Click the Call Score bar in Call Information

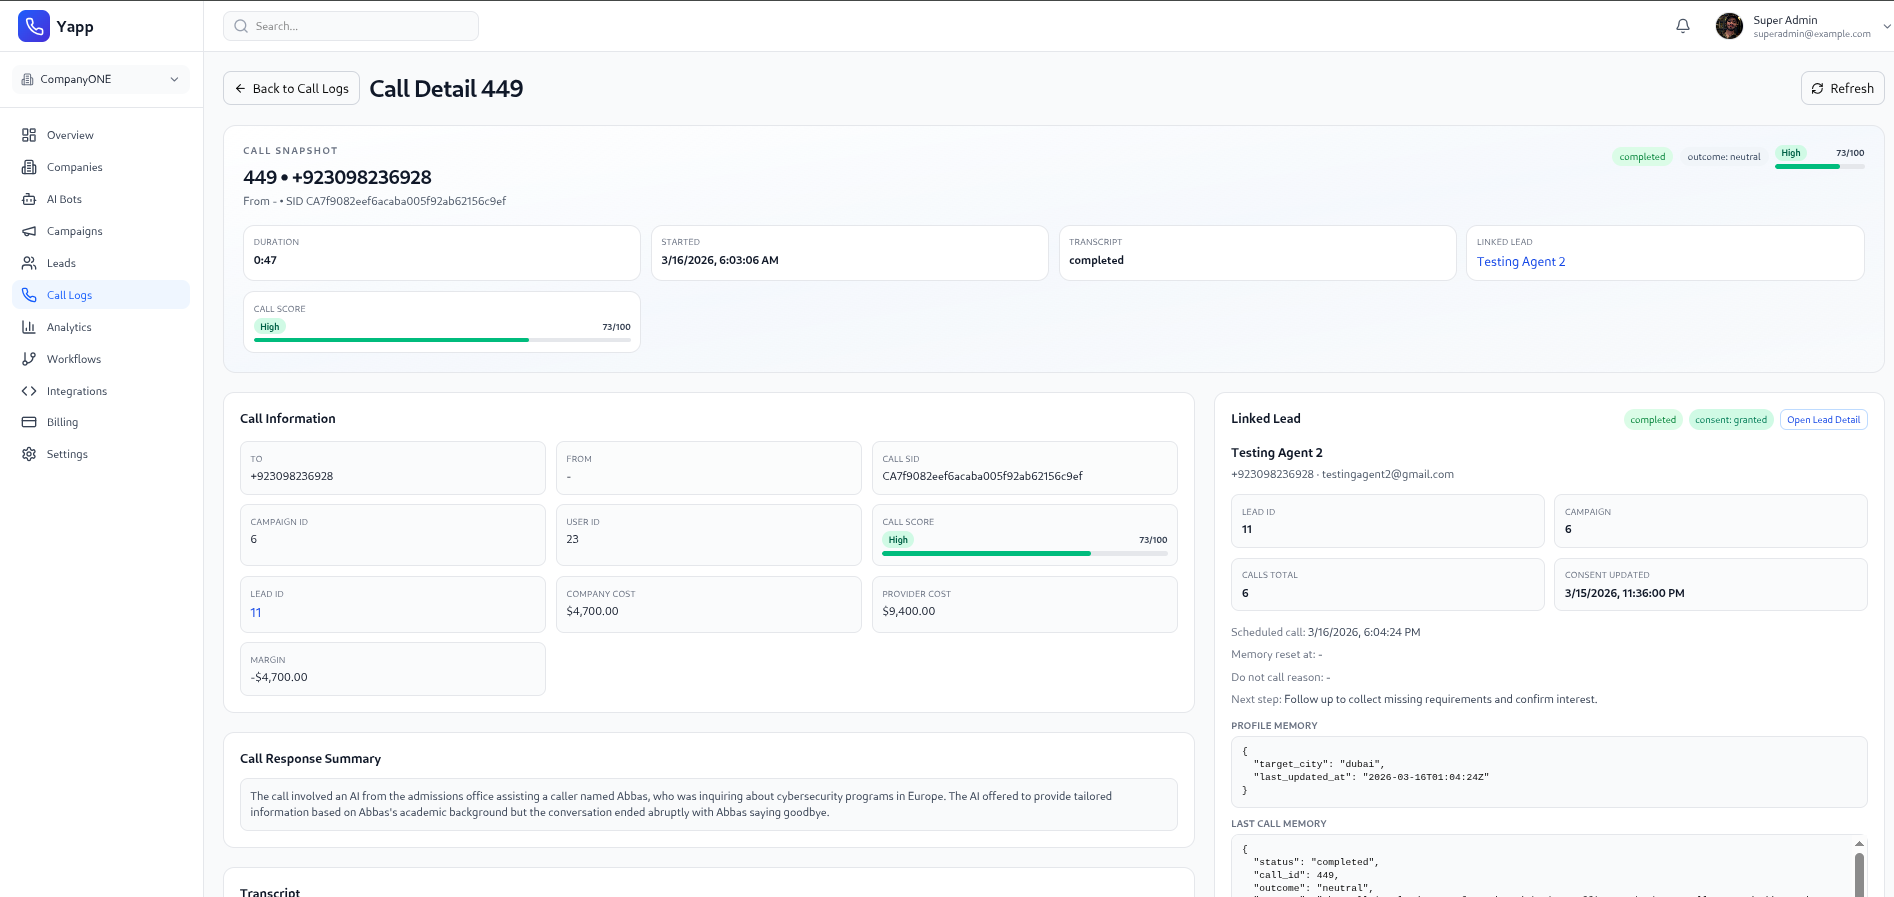click(x=1025, y=553)
